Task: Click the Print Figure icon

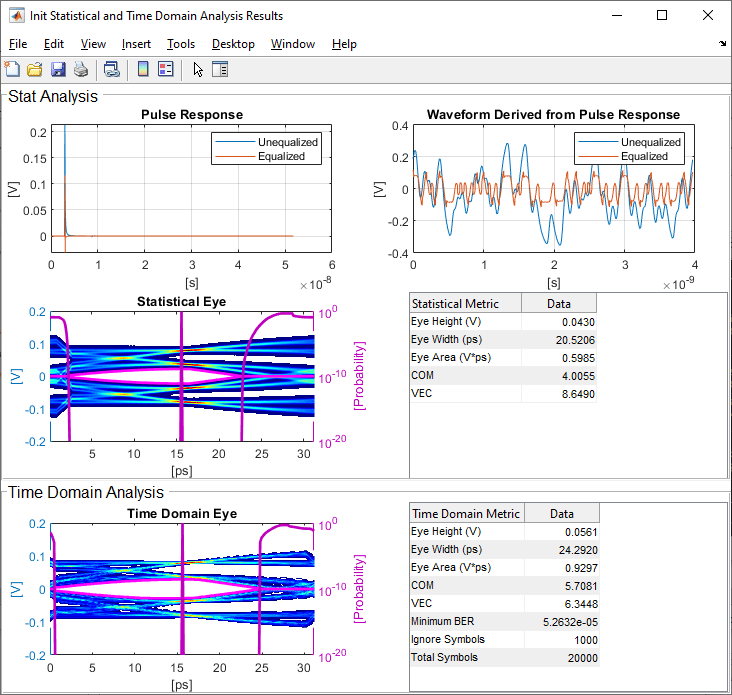Action: (x=80, y=69)
